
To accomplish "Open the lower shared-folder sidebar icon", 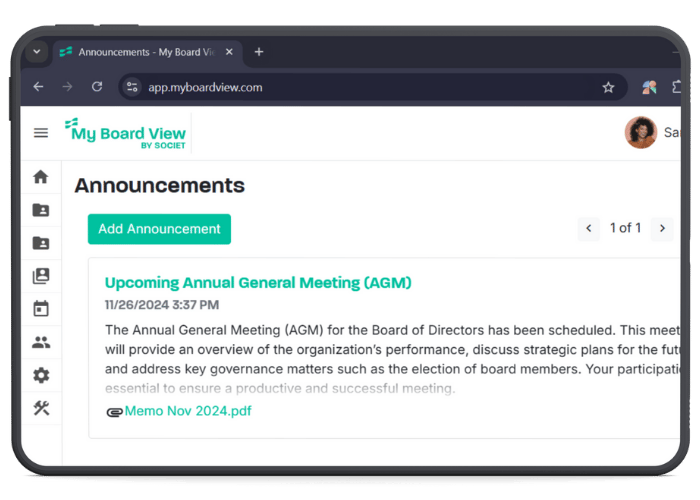I will [x=41, y=243].
